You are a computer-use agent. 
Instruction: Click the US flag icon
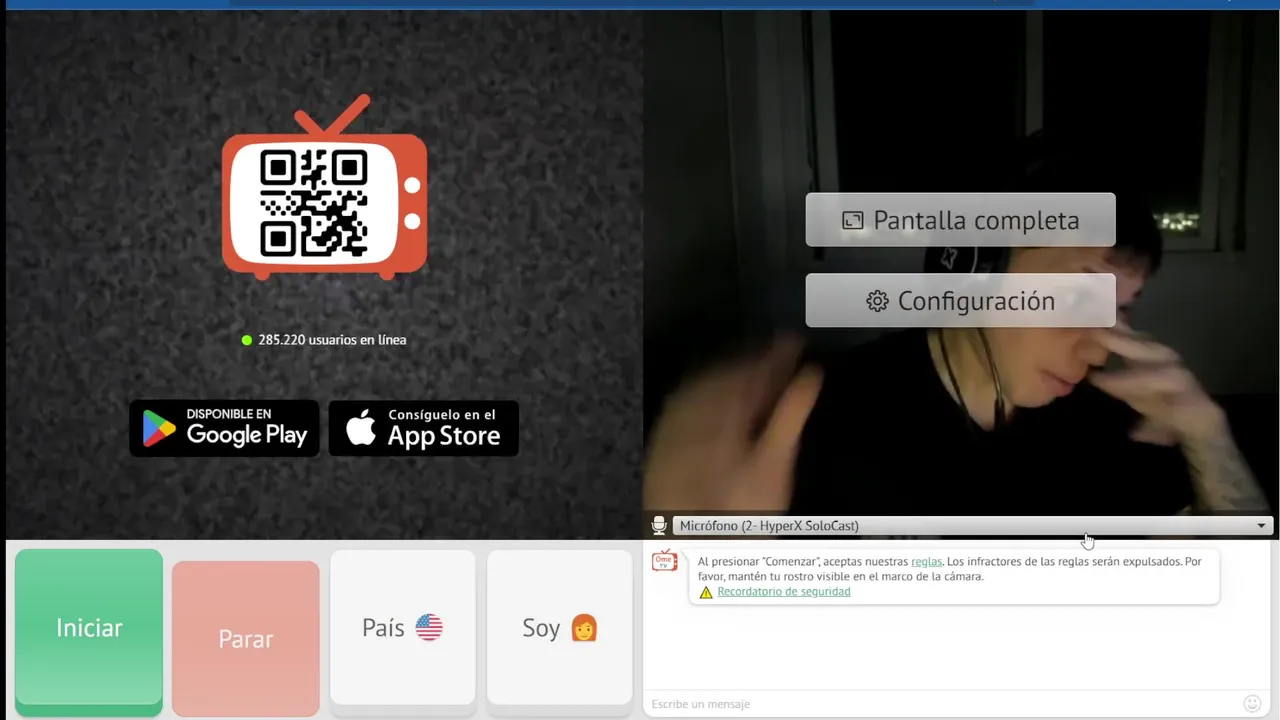pos(429,628)
